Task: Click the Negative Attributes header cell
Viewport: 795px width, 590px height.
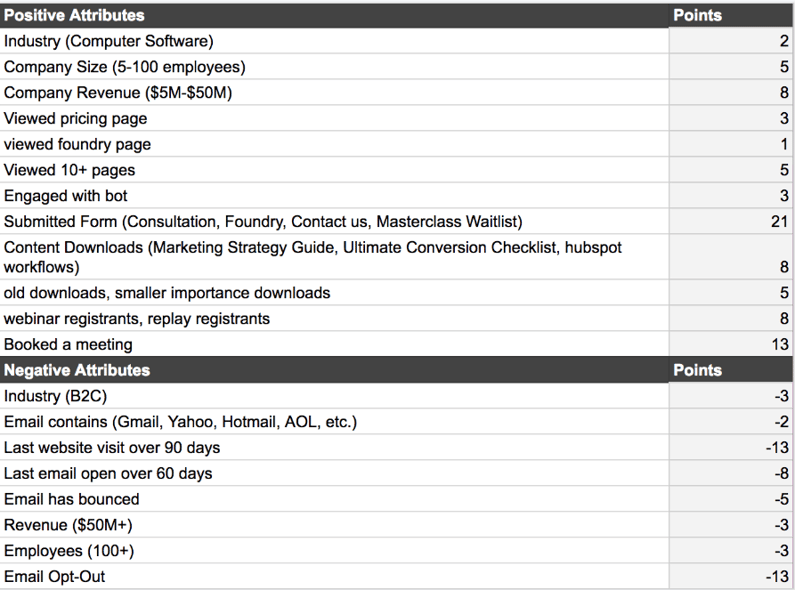Action: (334, 370)
